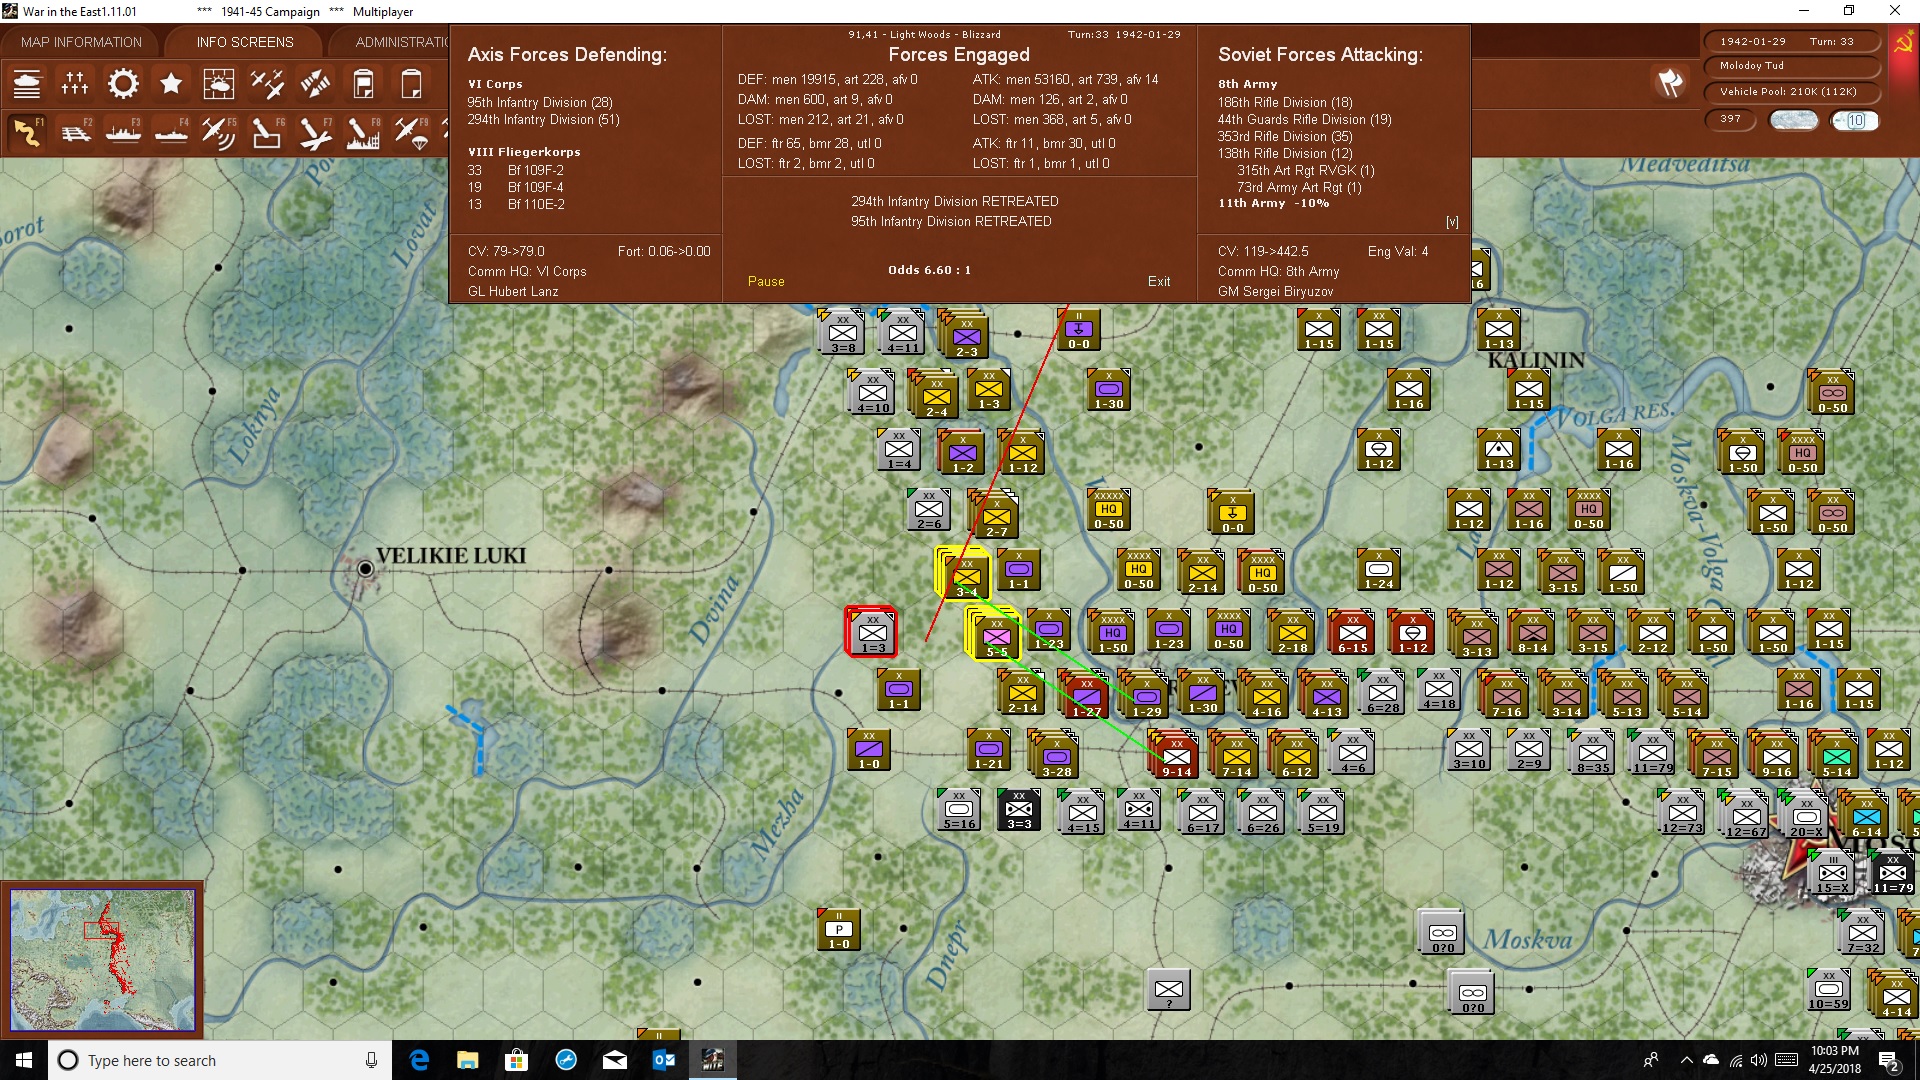Click the taskbar search box
Screen dimensions: 1920x1080
point(220,1060)
